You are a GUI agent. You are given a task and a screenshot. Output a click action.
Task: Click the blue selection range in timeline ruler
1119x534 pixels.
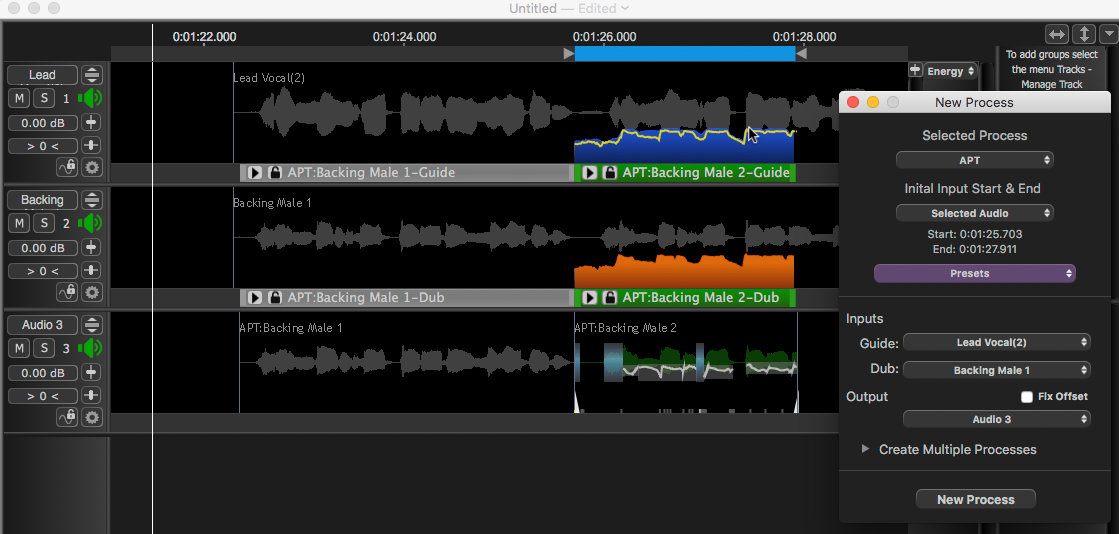685,53
